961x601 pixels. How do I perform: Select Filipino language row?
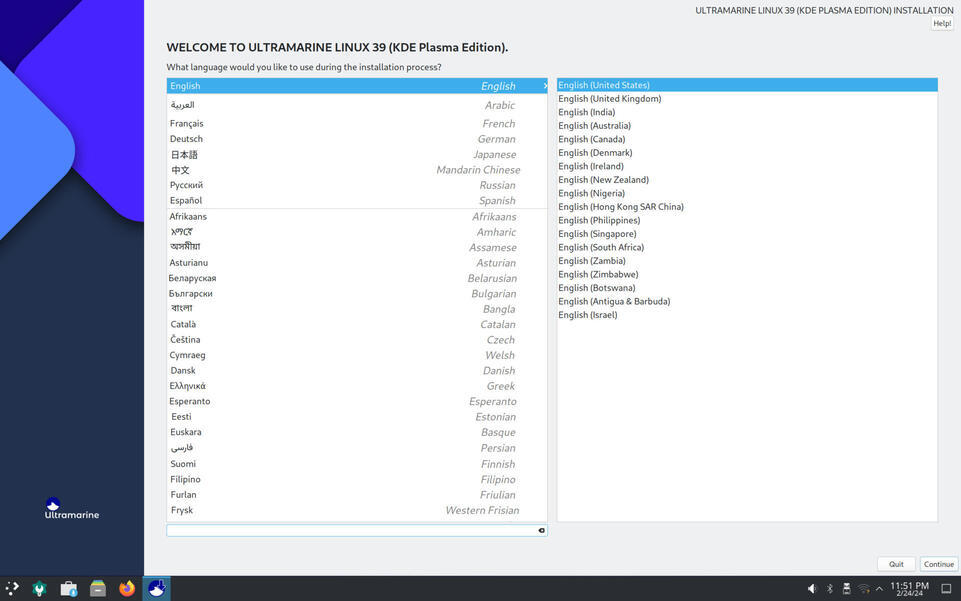coord(357,479)
